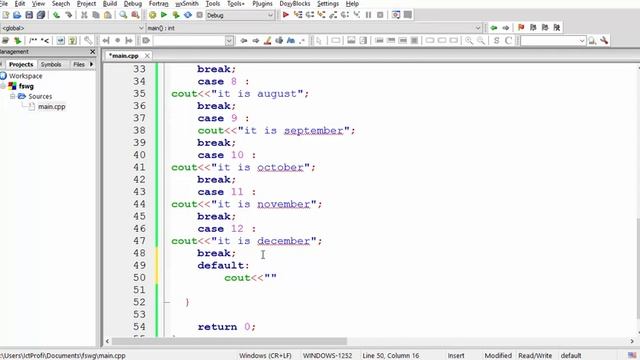The height and width of the screenshot is (360, 640).
Task: Rebuild the project with the blue arrows icon
Action: 188,15
